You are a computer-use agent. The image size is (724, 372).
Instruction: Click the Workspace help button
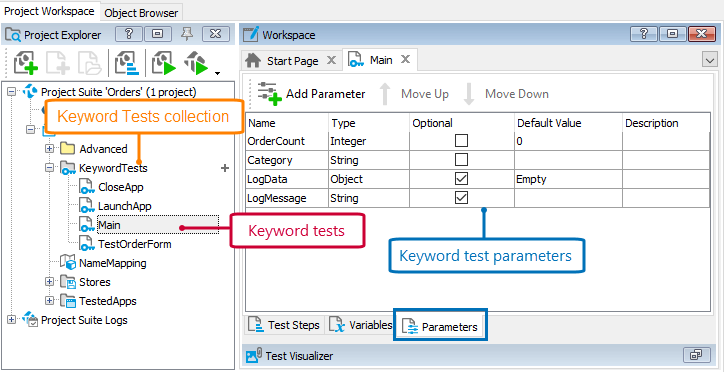pyautogui.click(x=644, y=34)
